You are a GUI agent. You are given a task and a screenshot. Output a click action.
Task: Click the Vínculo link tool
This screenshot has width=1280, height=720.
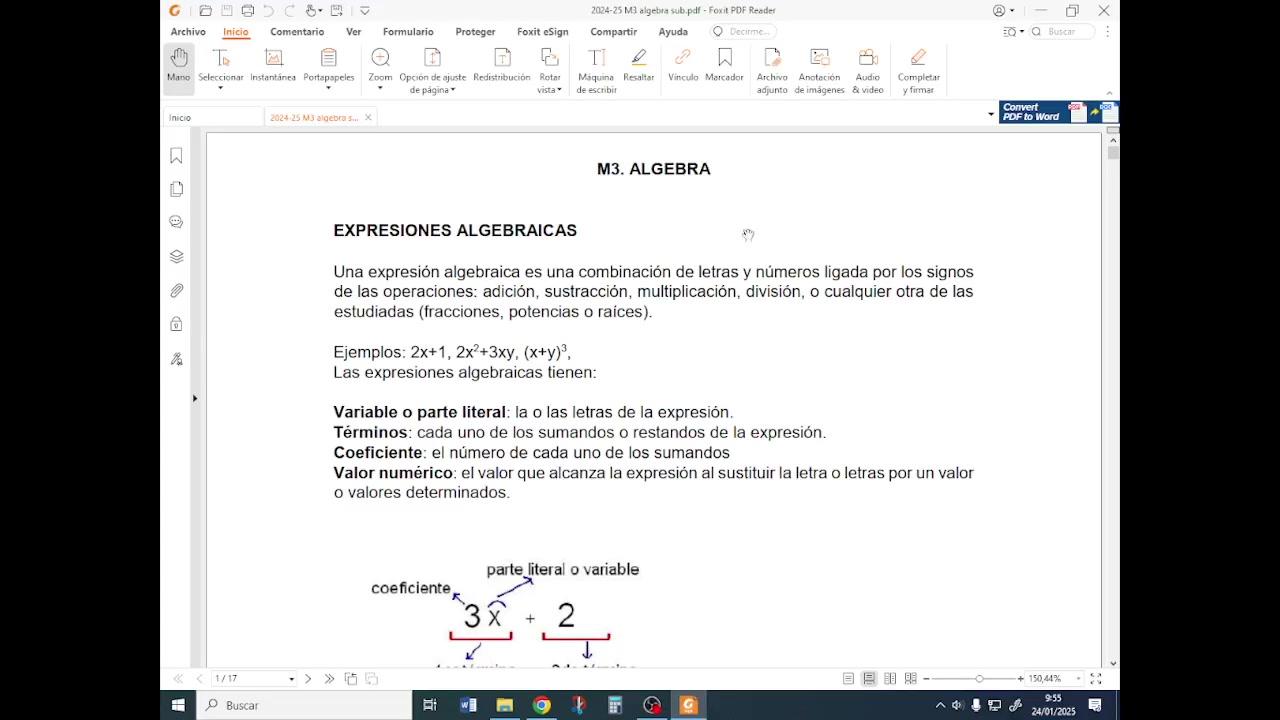point(683,65)
